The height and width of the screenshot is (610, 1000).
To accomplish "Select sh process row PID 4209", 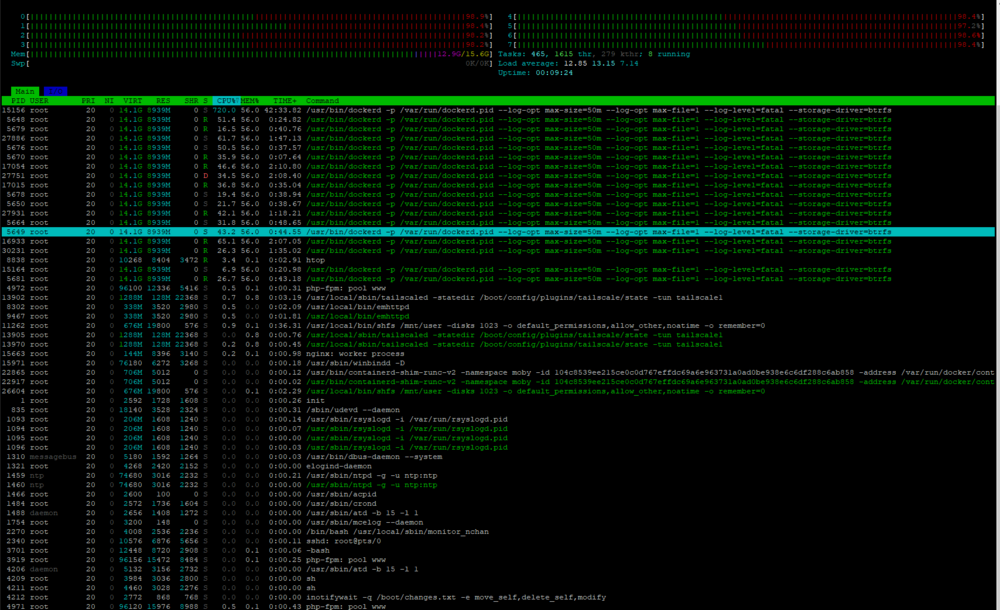I will (x=497, y=578).
